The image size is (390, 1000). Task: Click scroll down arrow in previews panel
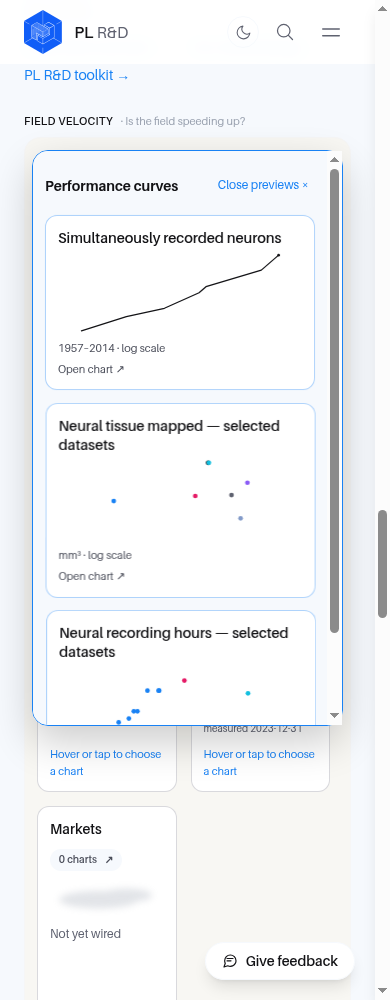pyautogui.click(x=335, y=716)
